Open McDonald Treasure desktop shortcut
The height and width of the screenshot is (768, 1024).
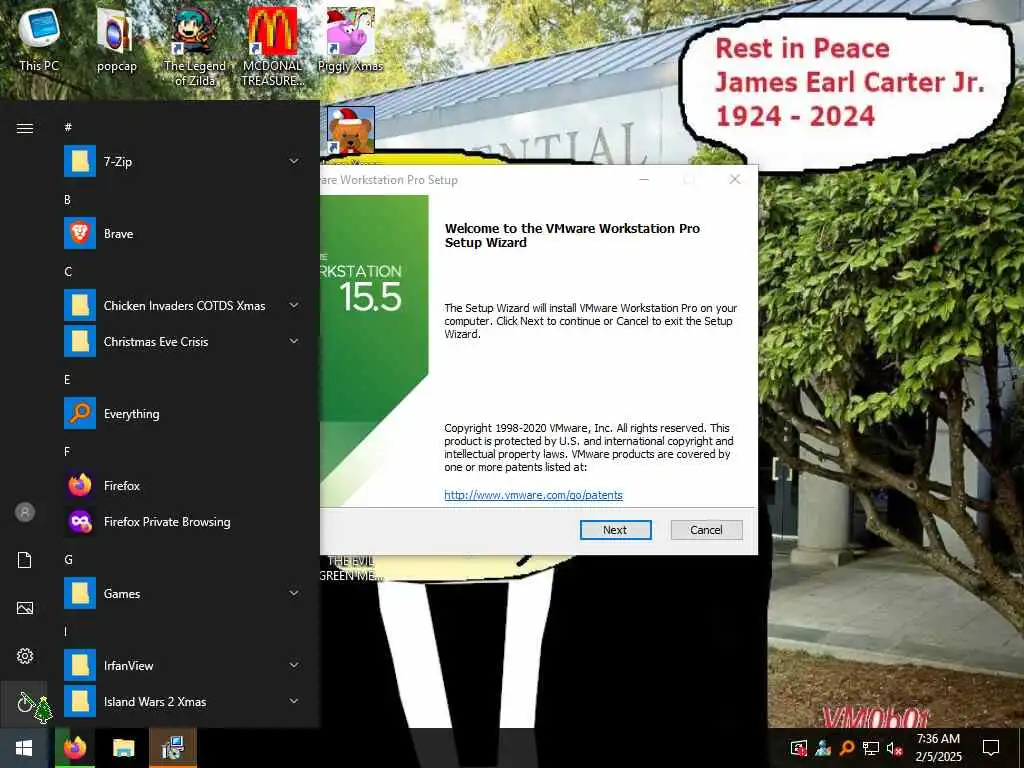coord(272,46)
